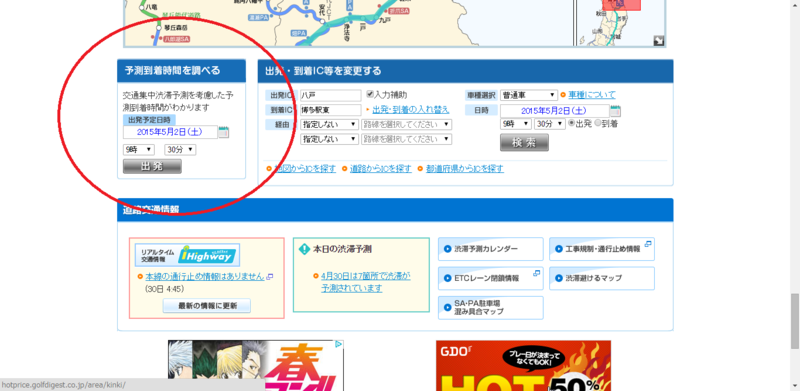The image size is (800, 391).
Task: Click 最新の情報に更新 button
Action: [207, 306]
